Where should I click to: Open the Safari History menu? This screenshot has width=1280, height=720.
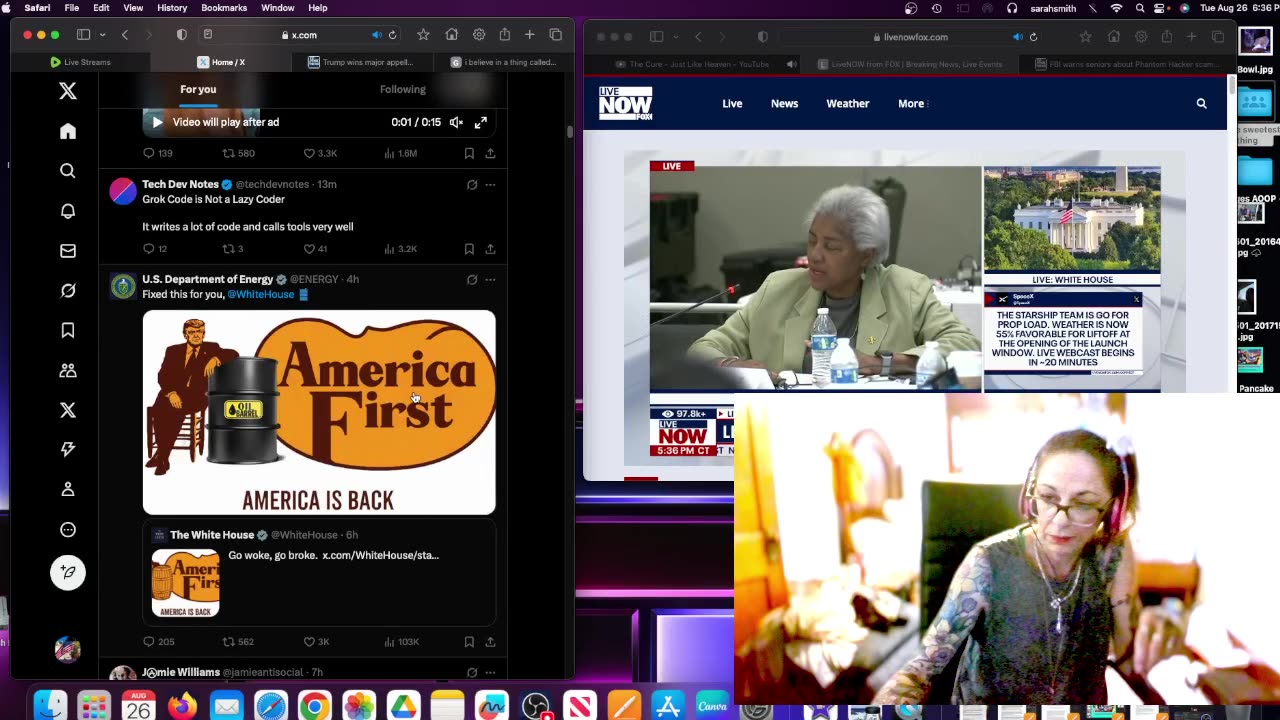click(x=172, y=8)
